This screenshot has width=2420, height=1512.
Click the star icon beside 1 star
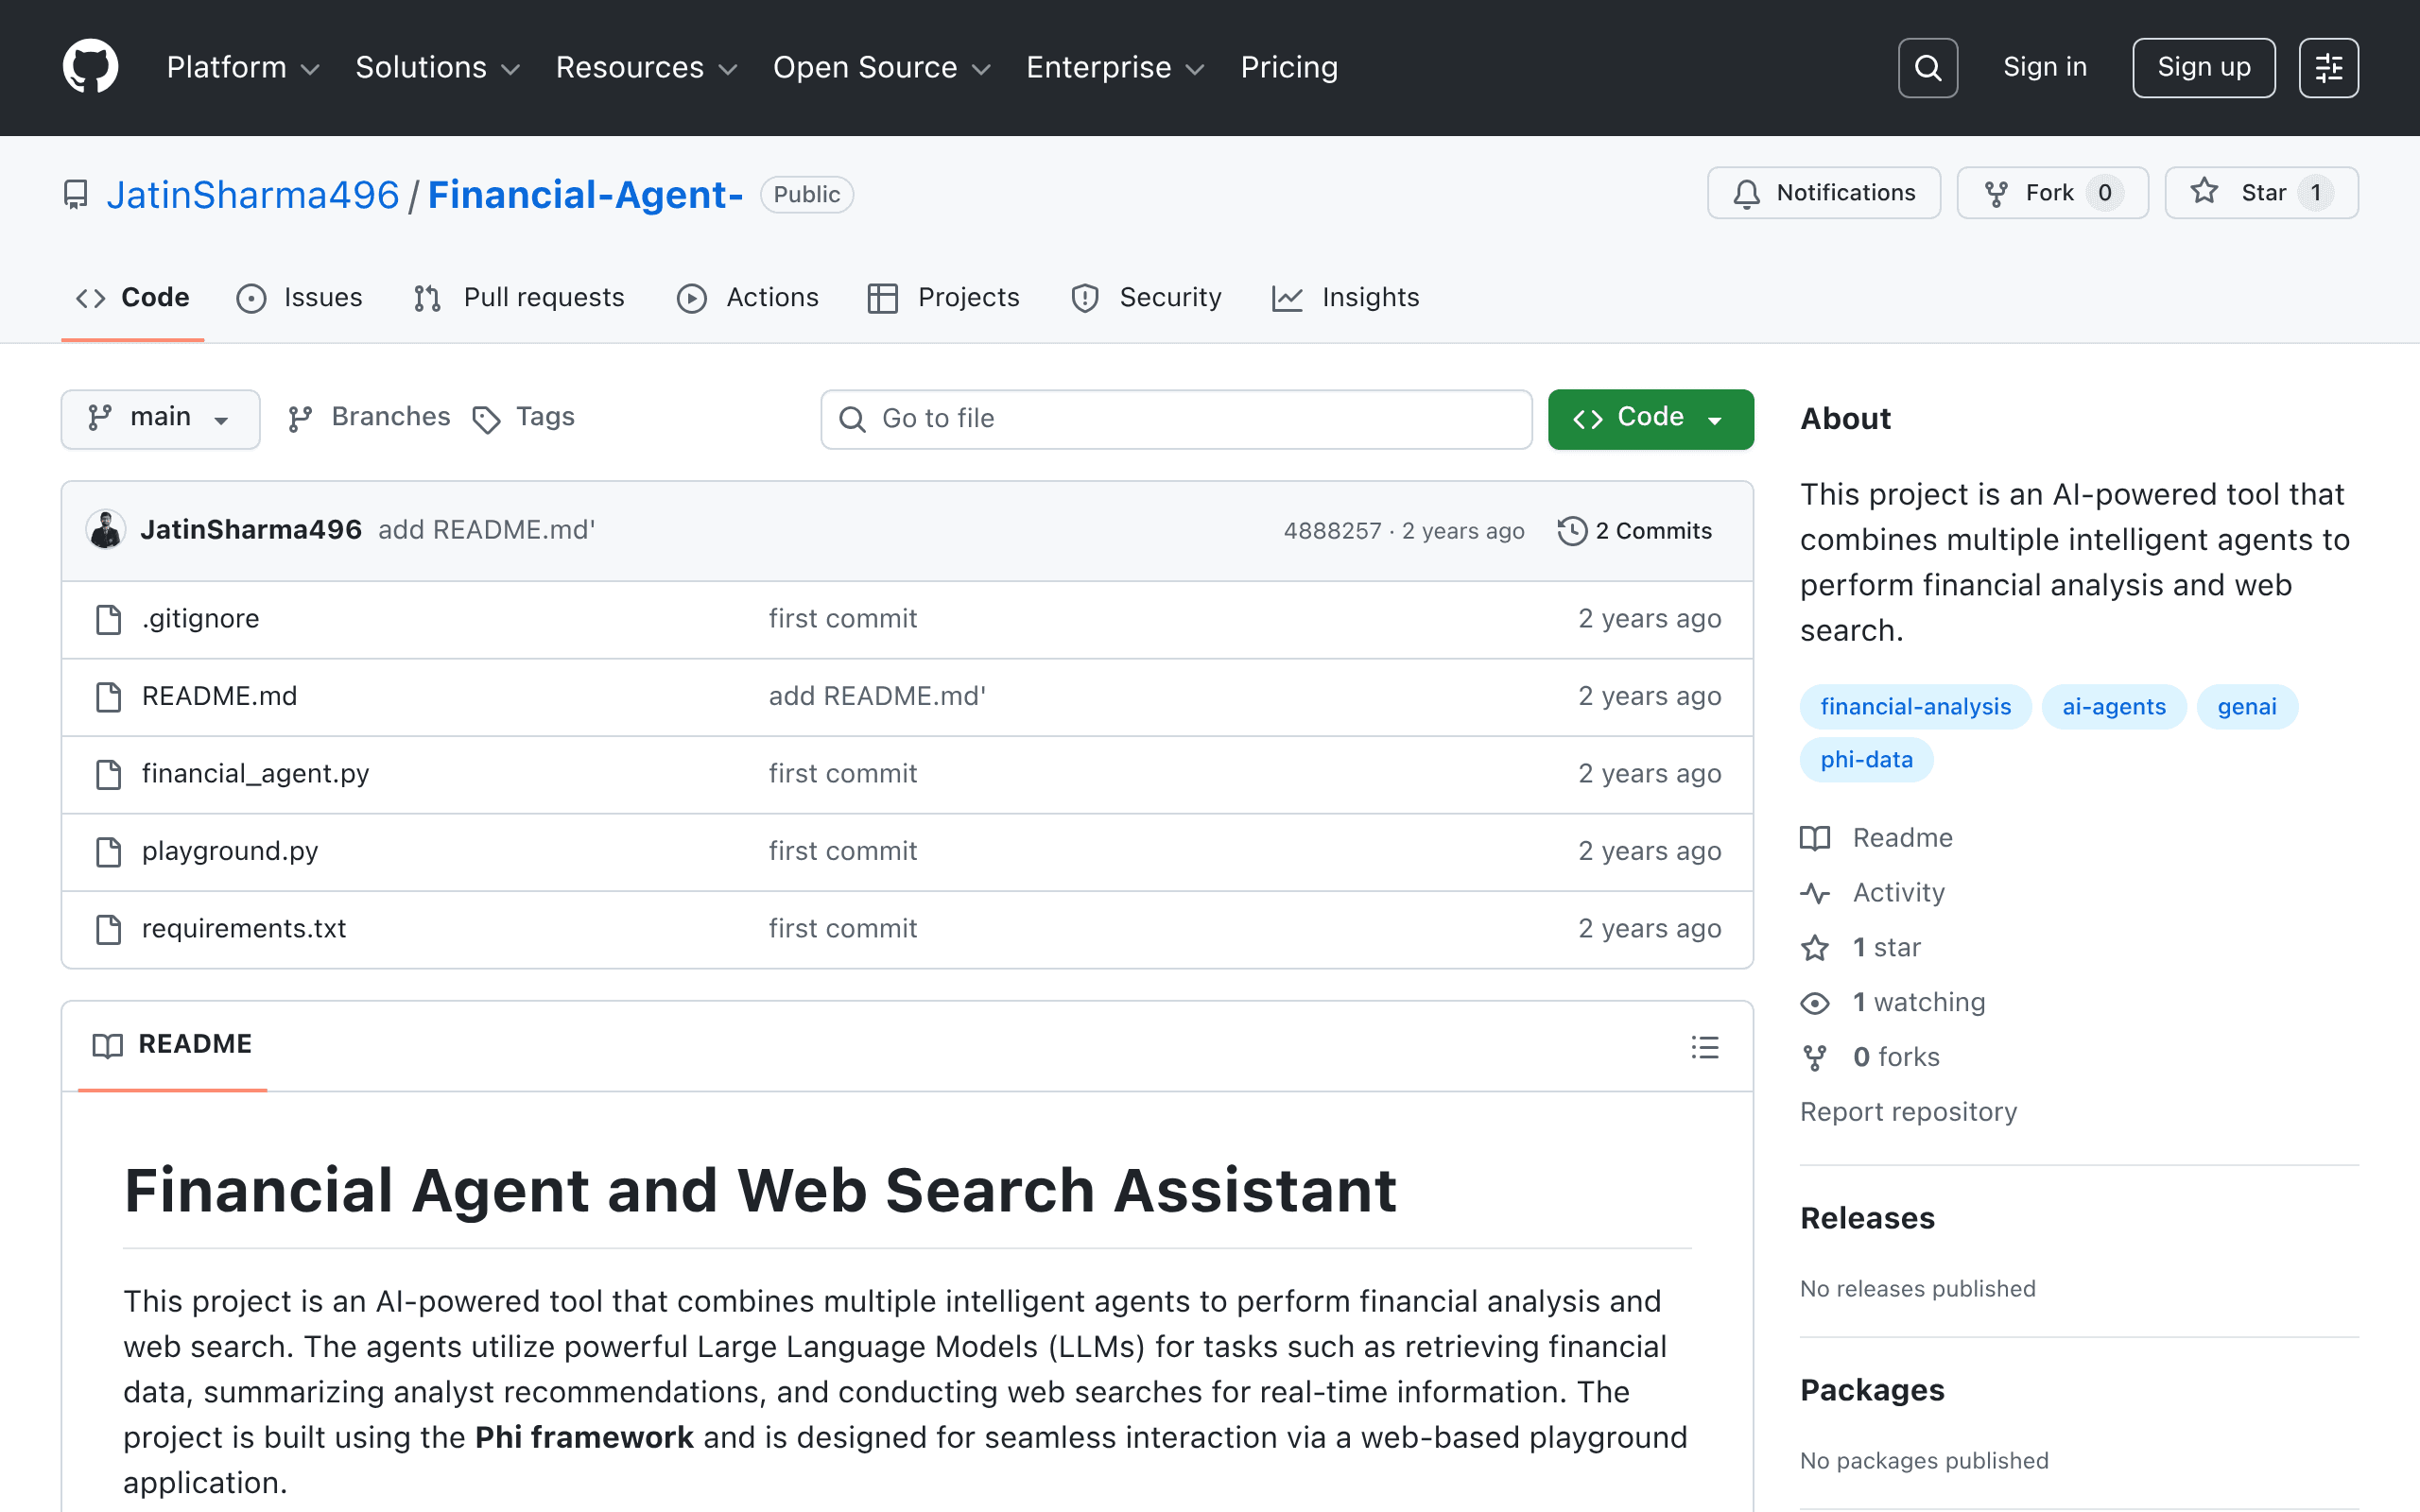(1815, 948)
